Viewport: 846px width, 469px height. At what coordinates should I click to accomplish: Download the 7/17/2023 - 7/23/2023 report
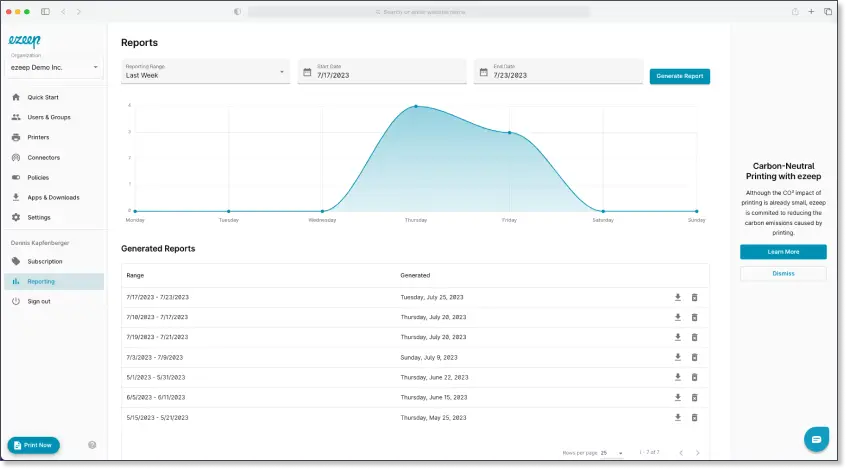click(x=678, y=297)
